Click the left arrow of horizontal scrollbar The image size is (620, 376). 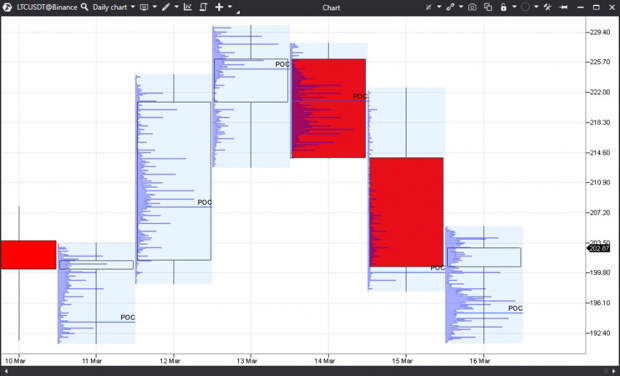pos(5,371)
